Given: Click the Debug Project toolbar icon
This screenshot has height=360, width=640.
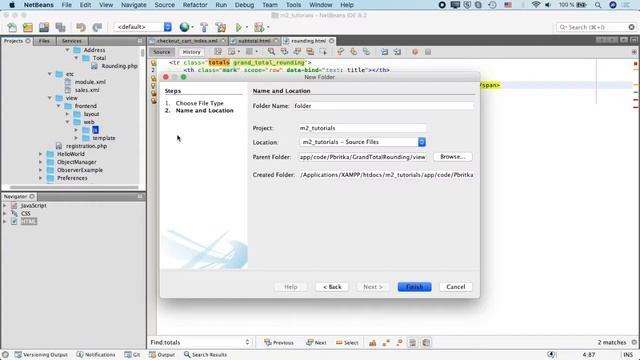Looking at the screenshot, I should (x=259, y=27).
